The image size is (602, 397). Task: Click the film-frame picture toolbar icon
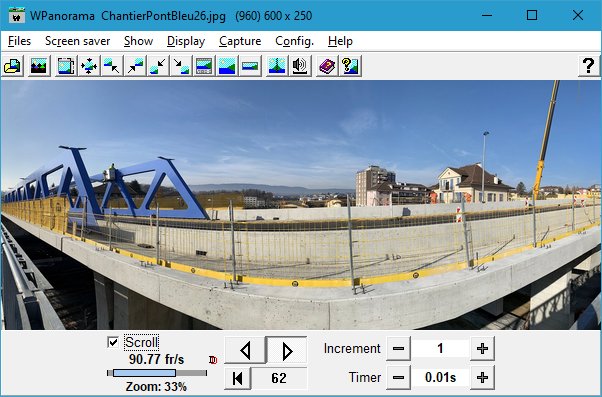[x=66, y=66]
